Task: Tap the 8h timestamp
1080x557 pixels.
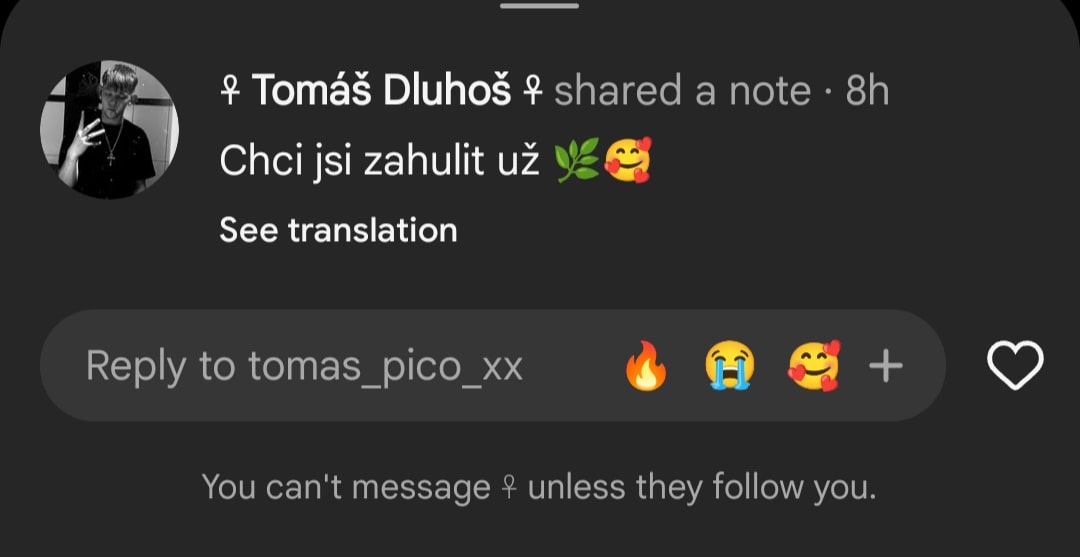Action: click(x=866, y=92)
